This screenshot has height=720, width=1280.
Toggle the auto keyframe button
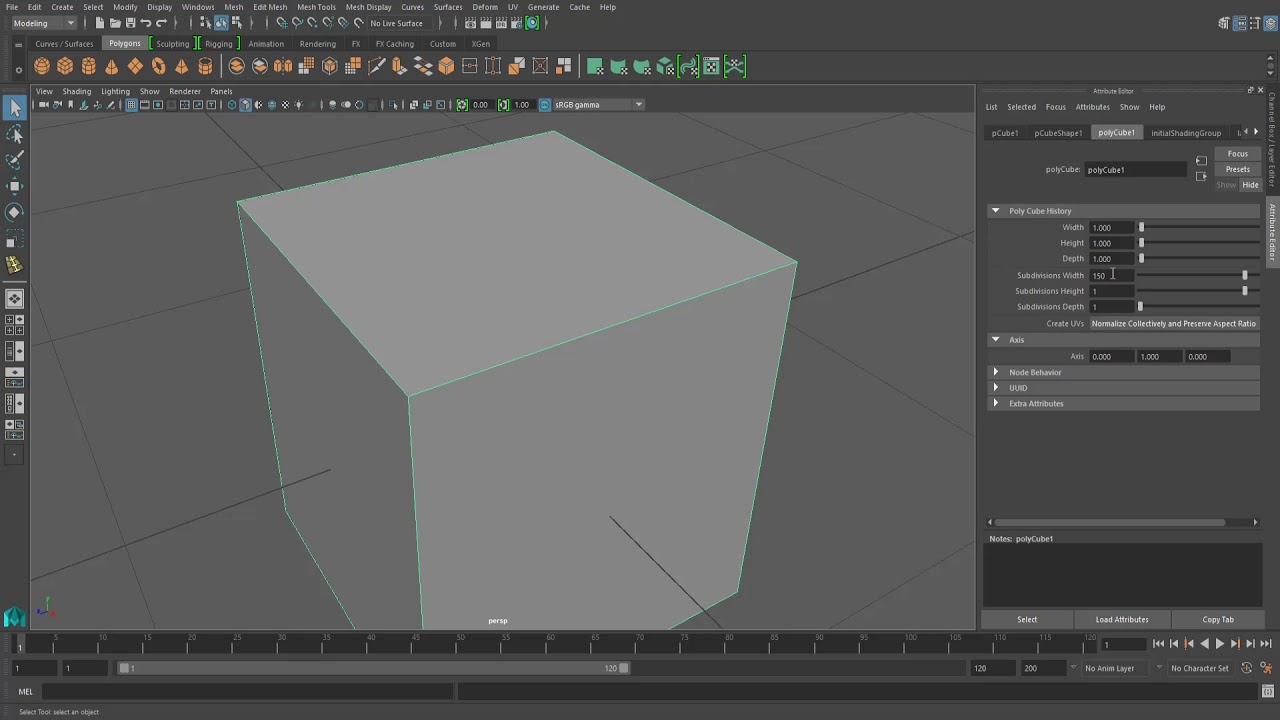click(x=1247, y=668)
